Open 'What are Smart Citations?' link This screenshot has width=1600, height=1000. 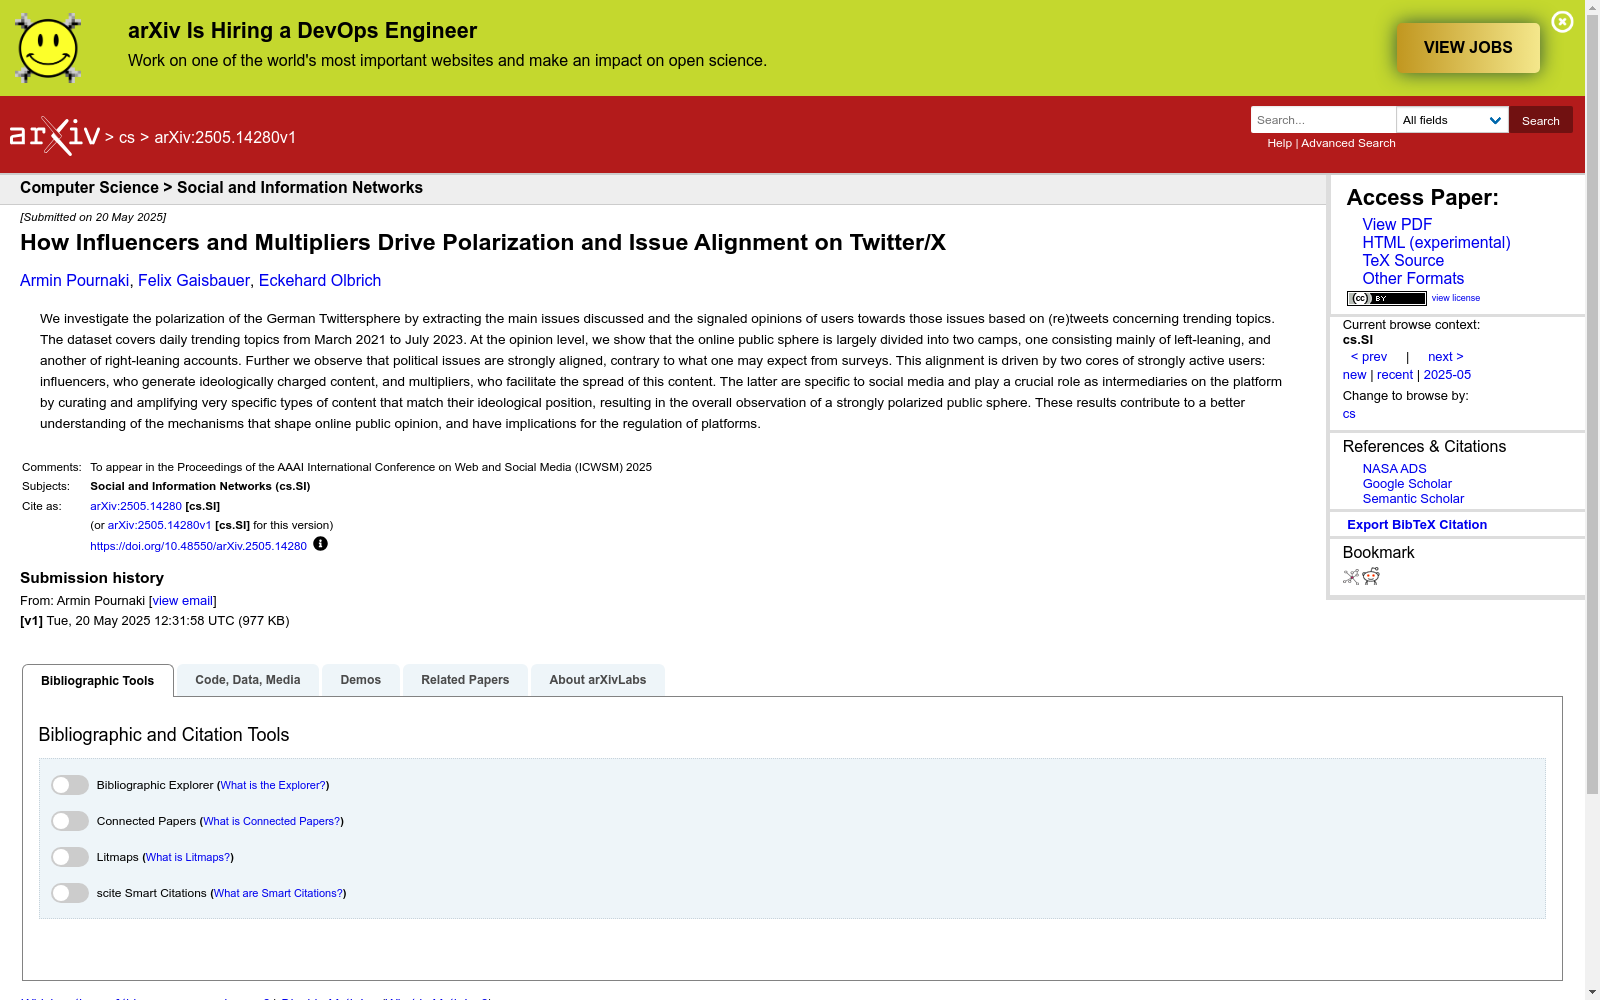(x=278, y=894)
